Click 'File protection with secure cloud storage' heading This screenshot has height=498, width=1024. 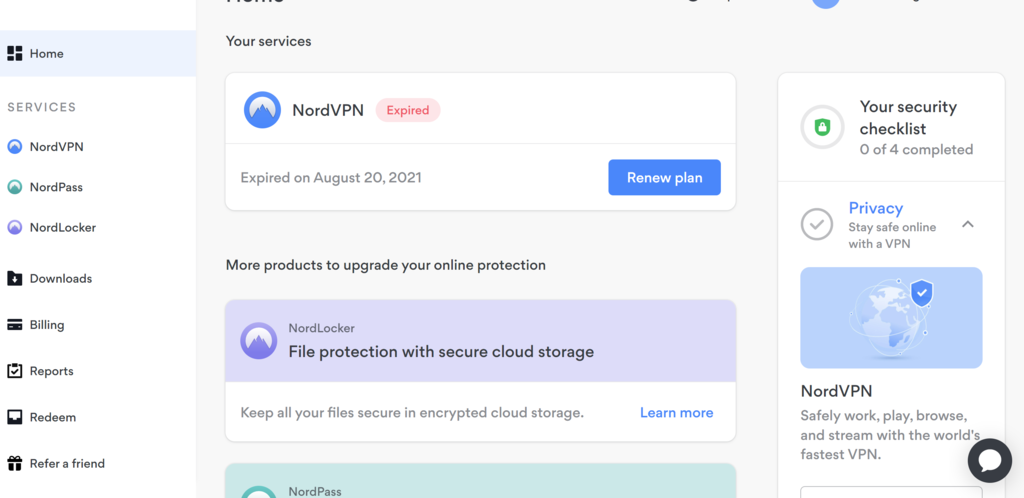441,352
